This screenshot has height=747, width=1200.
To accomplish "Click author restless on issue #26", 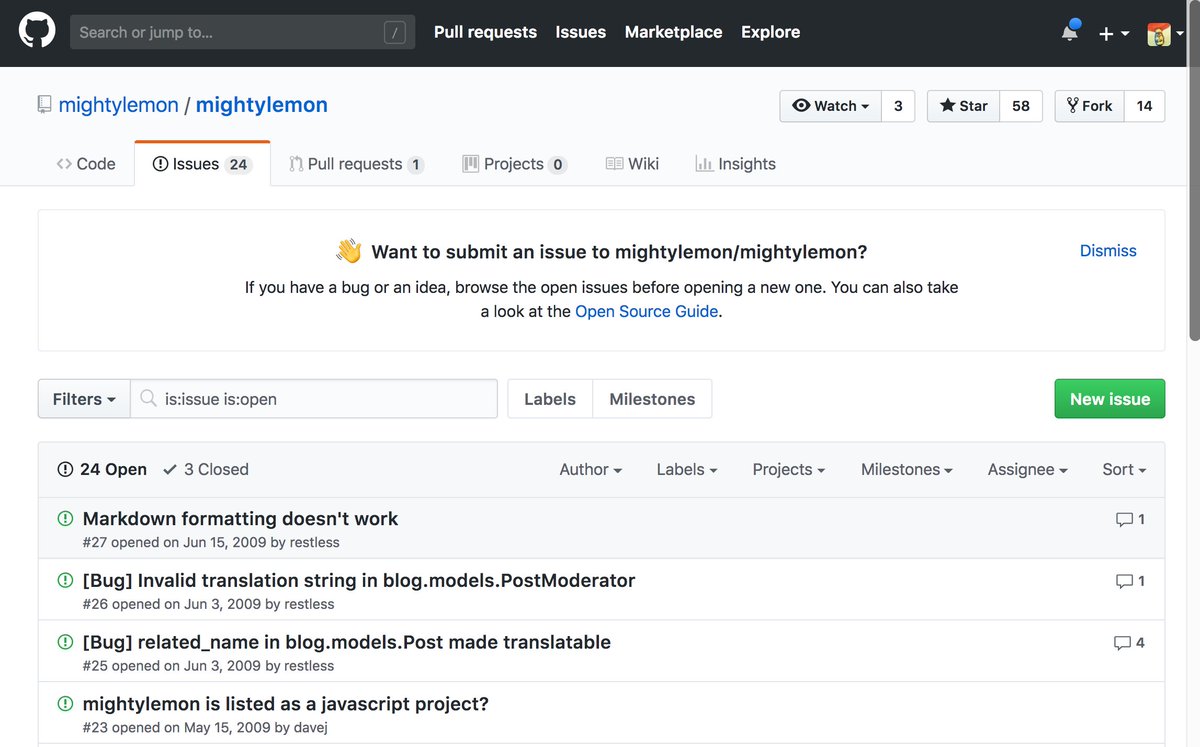I will click(309, 604).
